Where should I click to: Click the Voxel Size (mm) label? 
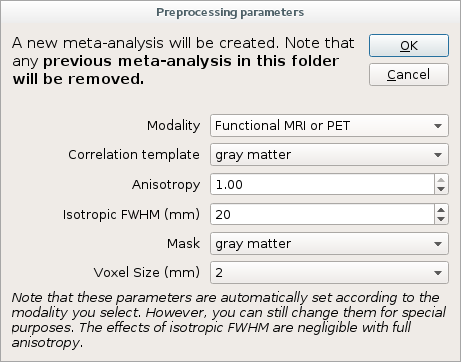tap(147, 273)
